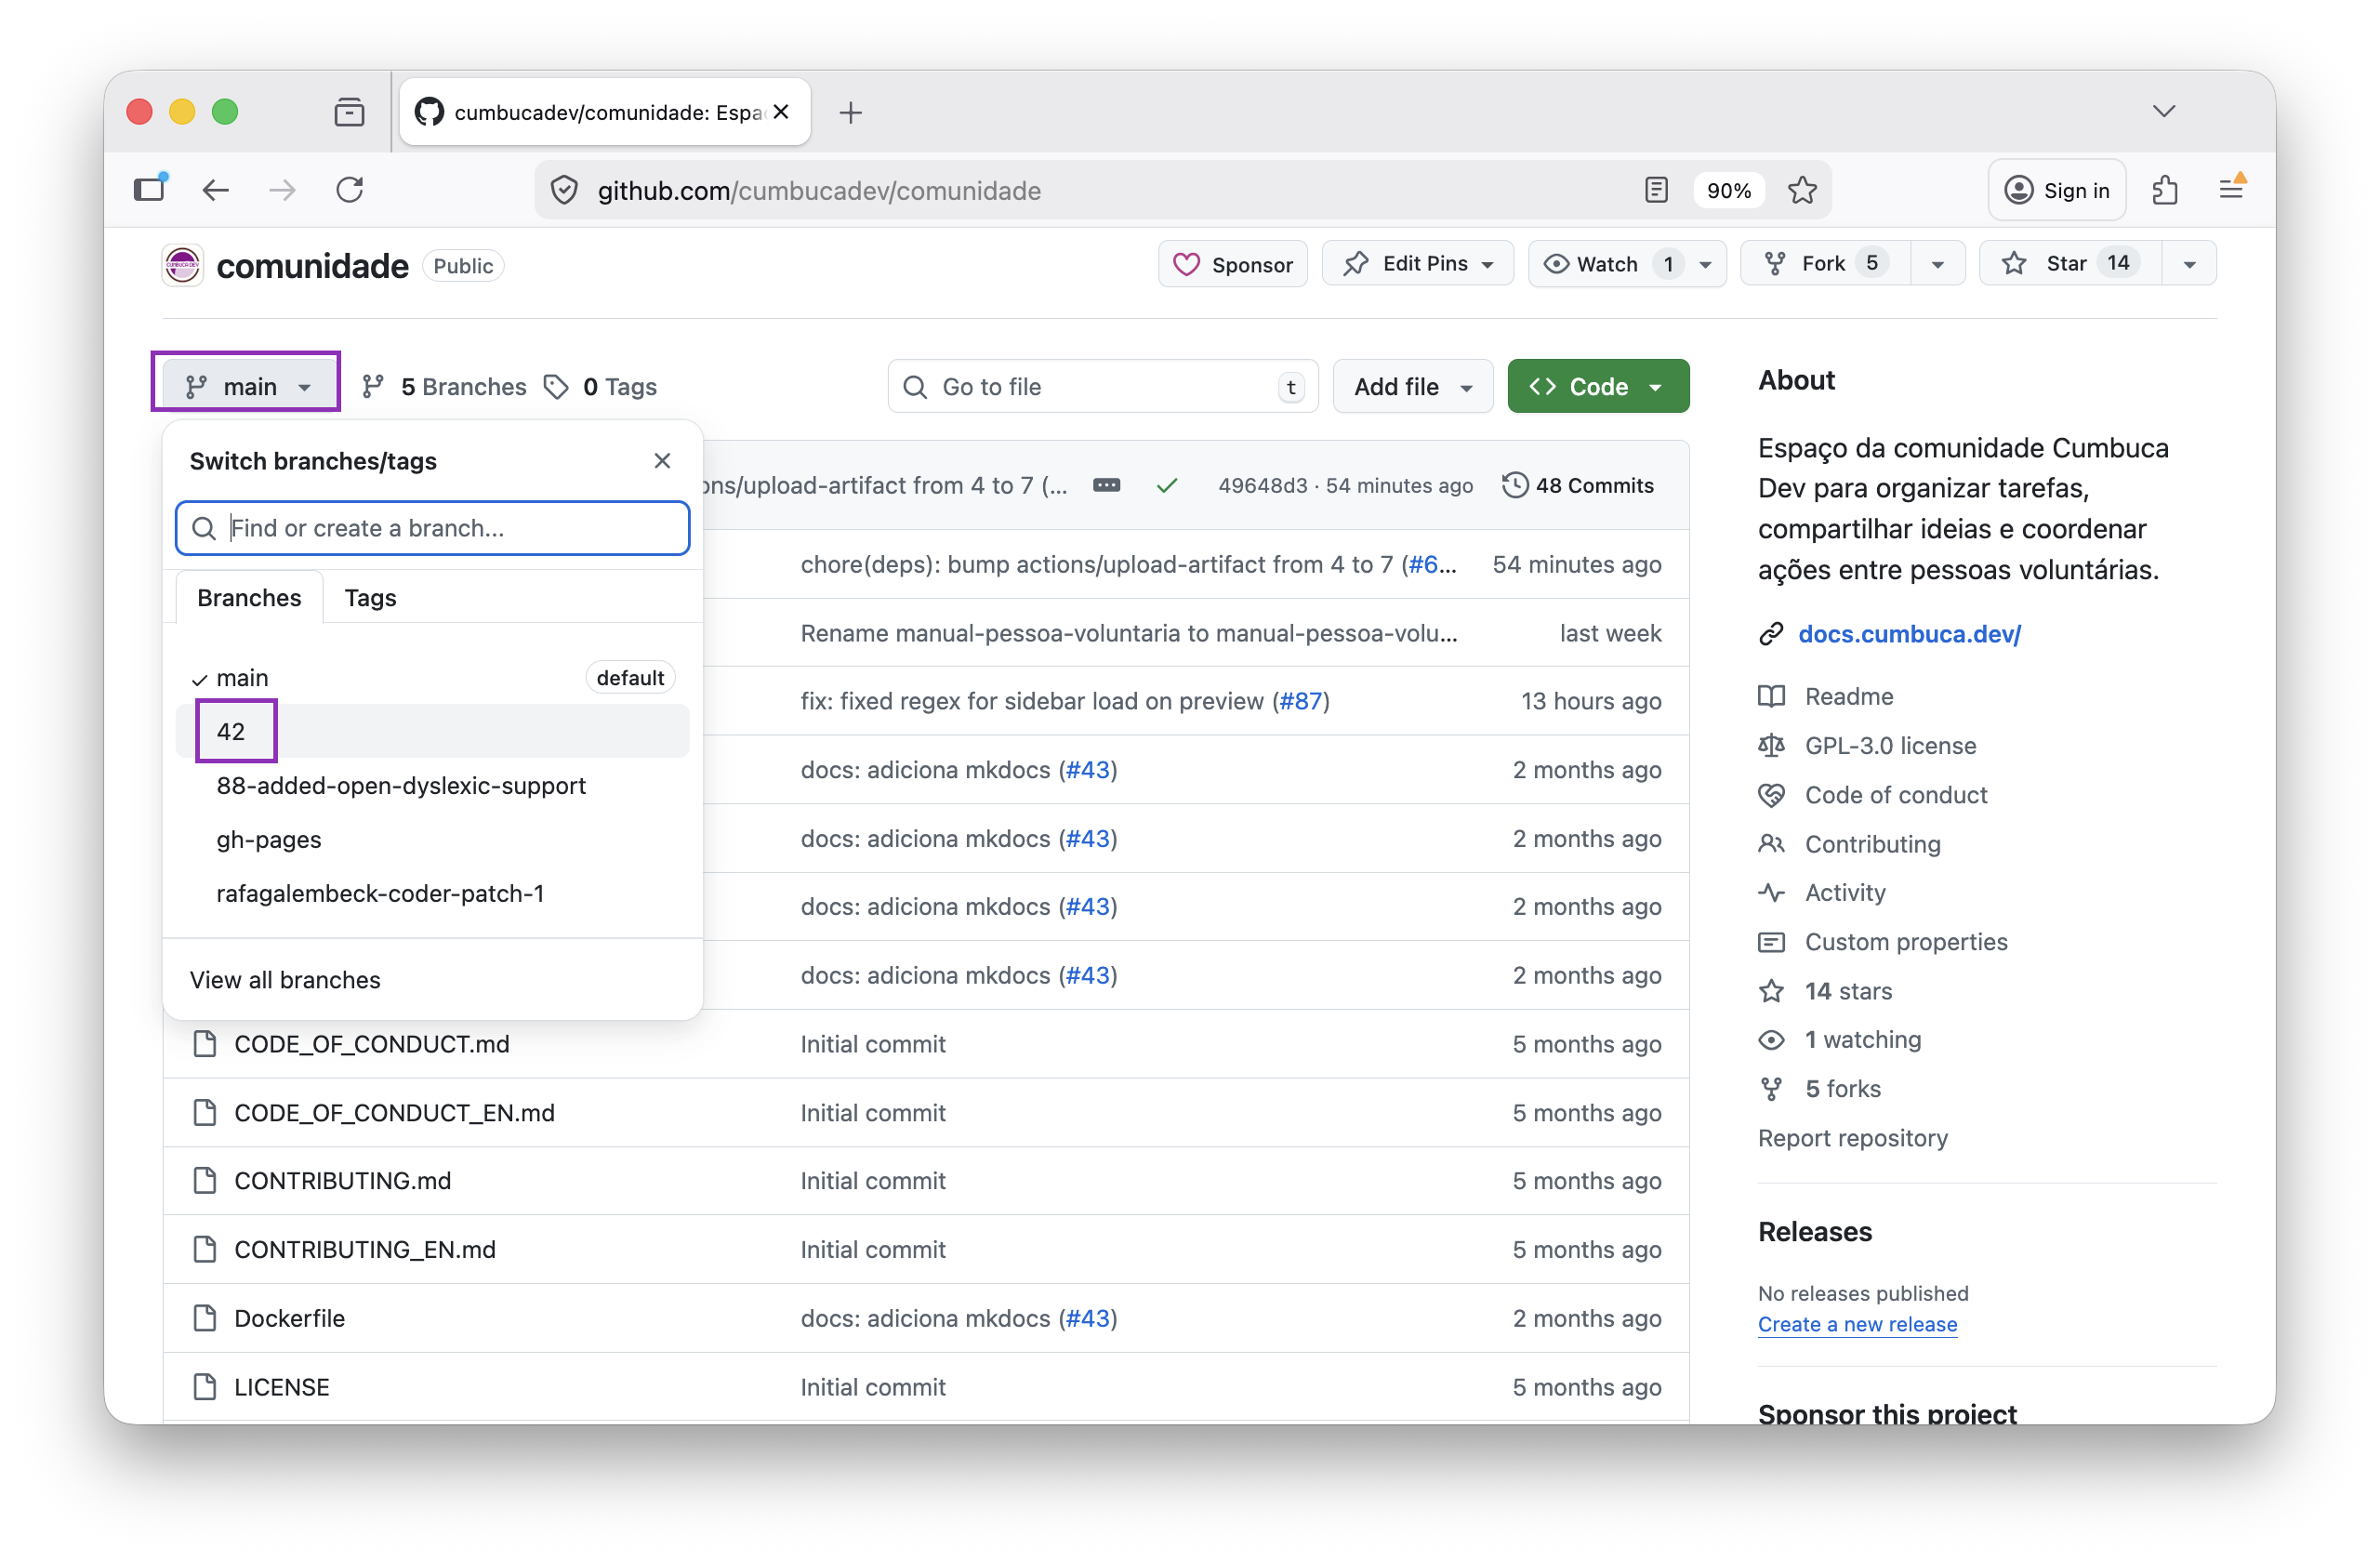
Task: List all tabs chevron button
Action: pos(2164,111)
